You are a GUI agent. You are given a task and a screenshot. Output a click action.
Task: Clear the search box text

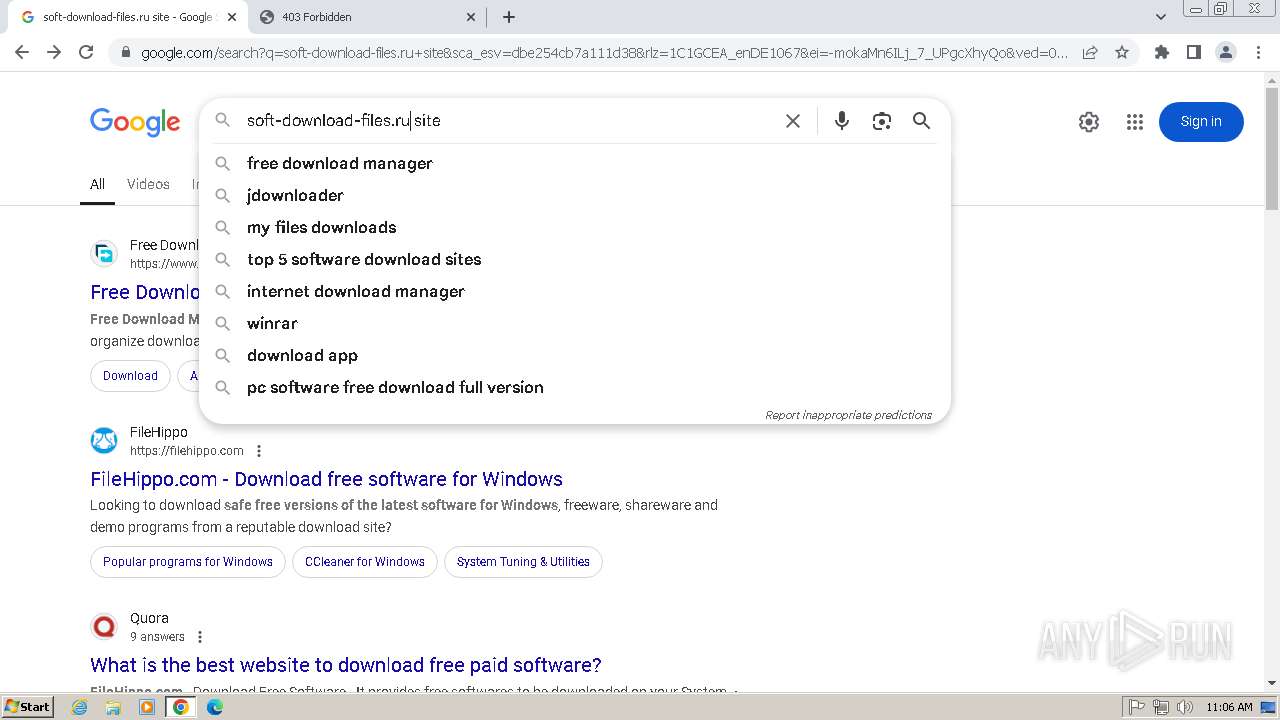pyautogui.click(x=793, y=121)
